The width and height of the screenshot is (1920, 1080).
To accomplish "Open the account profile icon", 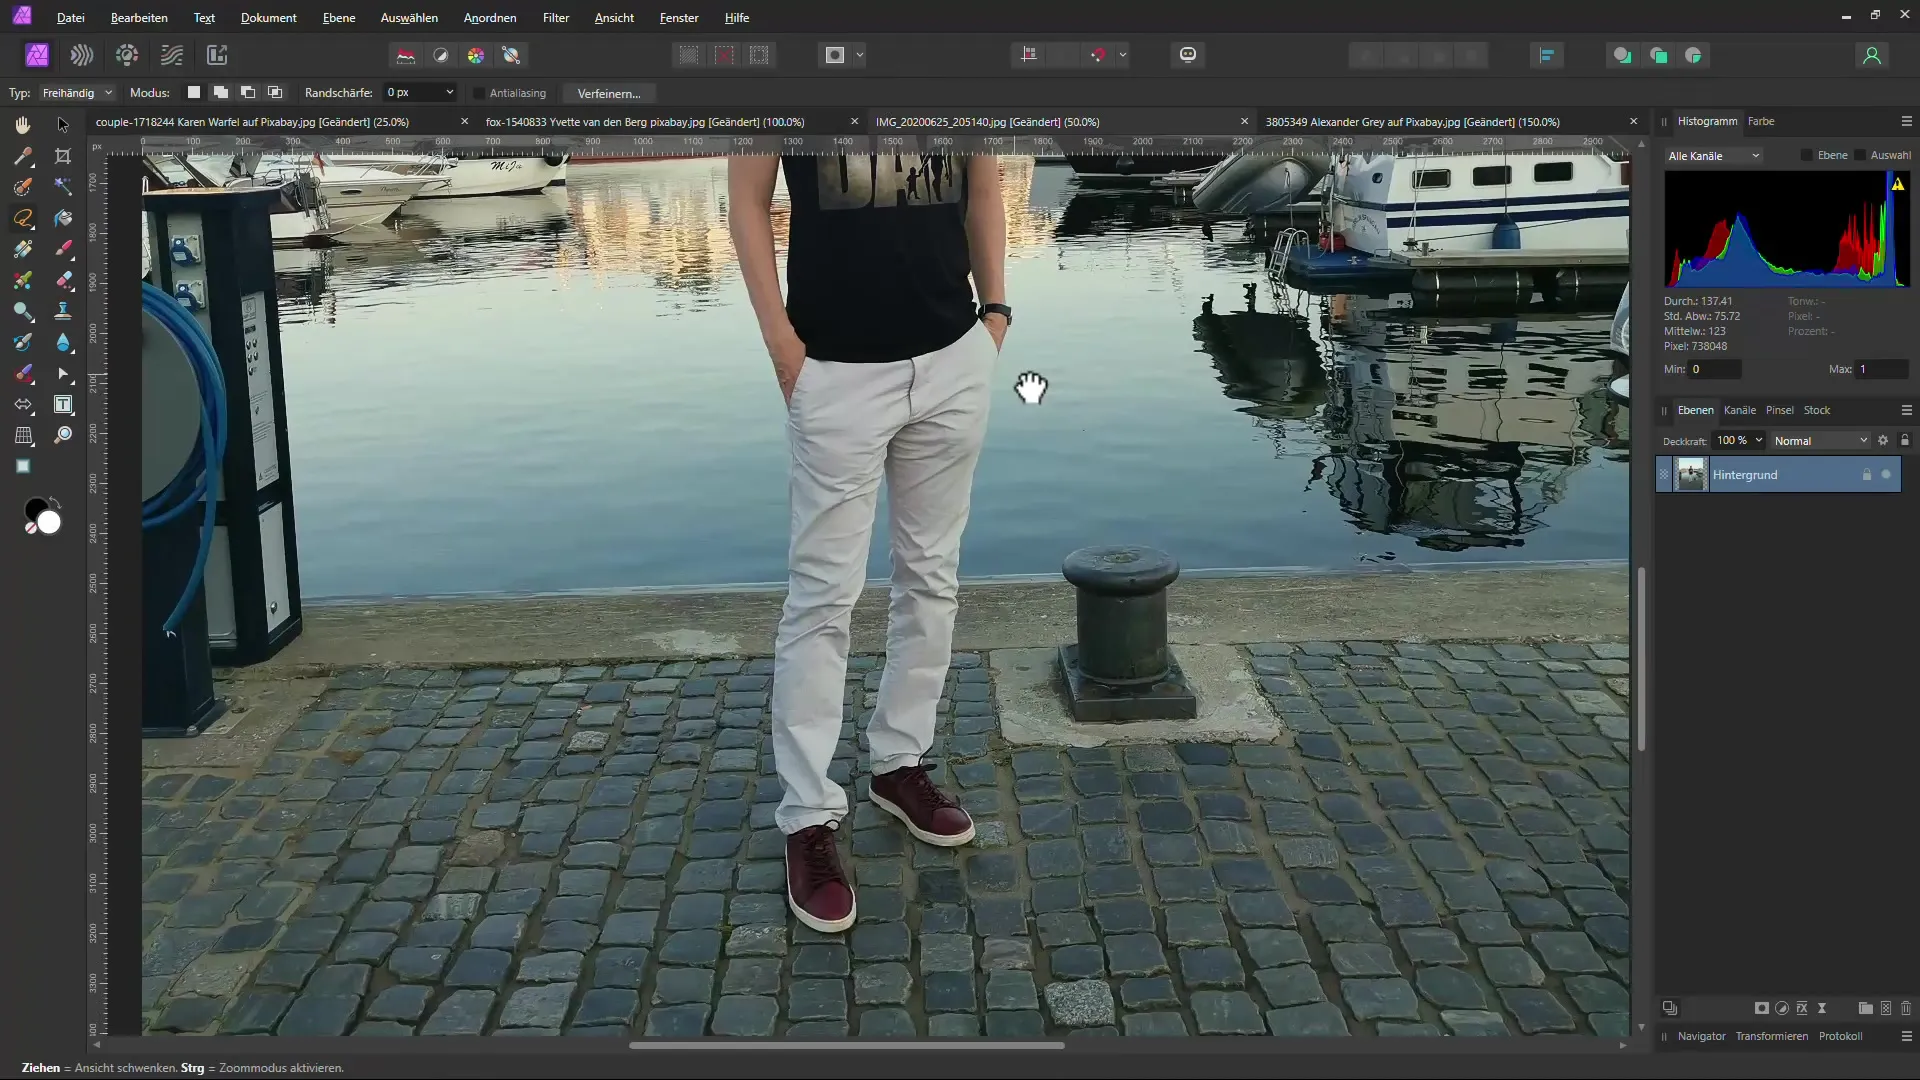I will pyautogui.click(x=1872, y=55).
